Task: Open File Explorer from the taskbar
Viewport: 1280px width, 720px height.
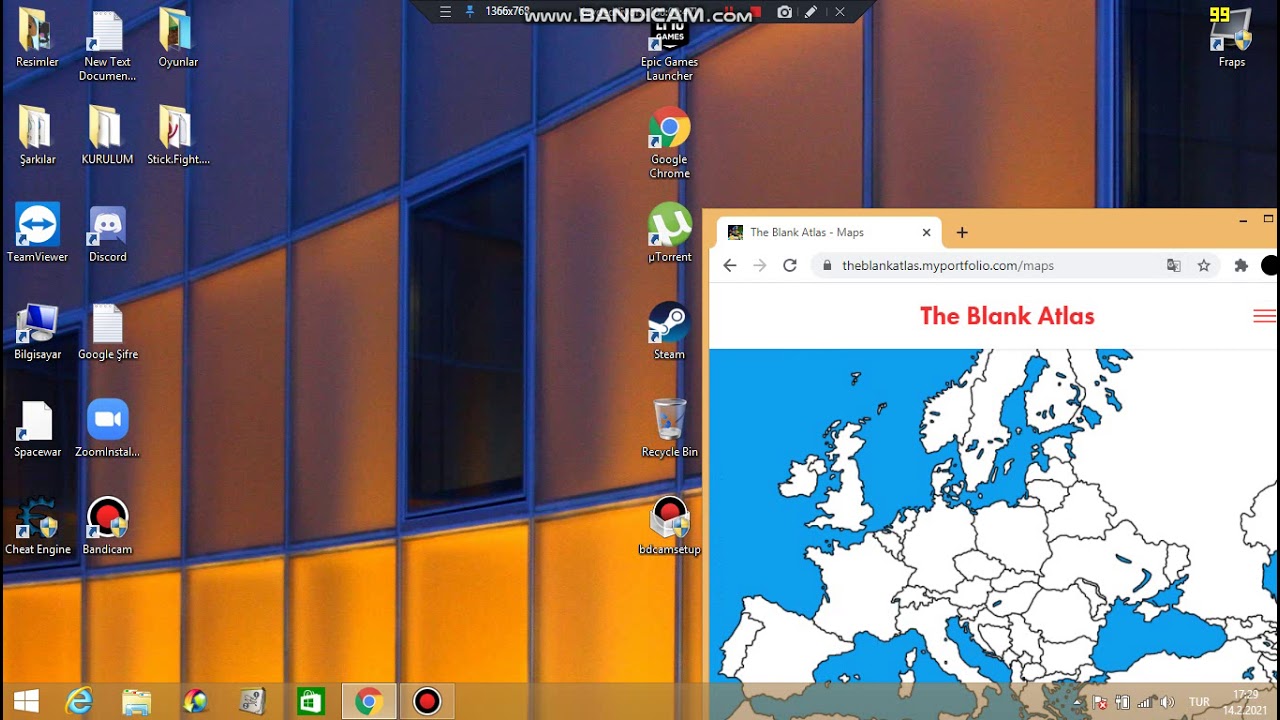Action: (x=137, y=702)
